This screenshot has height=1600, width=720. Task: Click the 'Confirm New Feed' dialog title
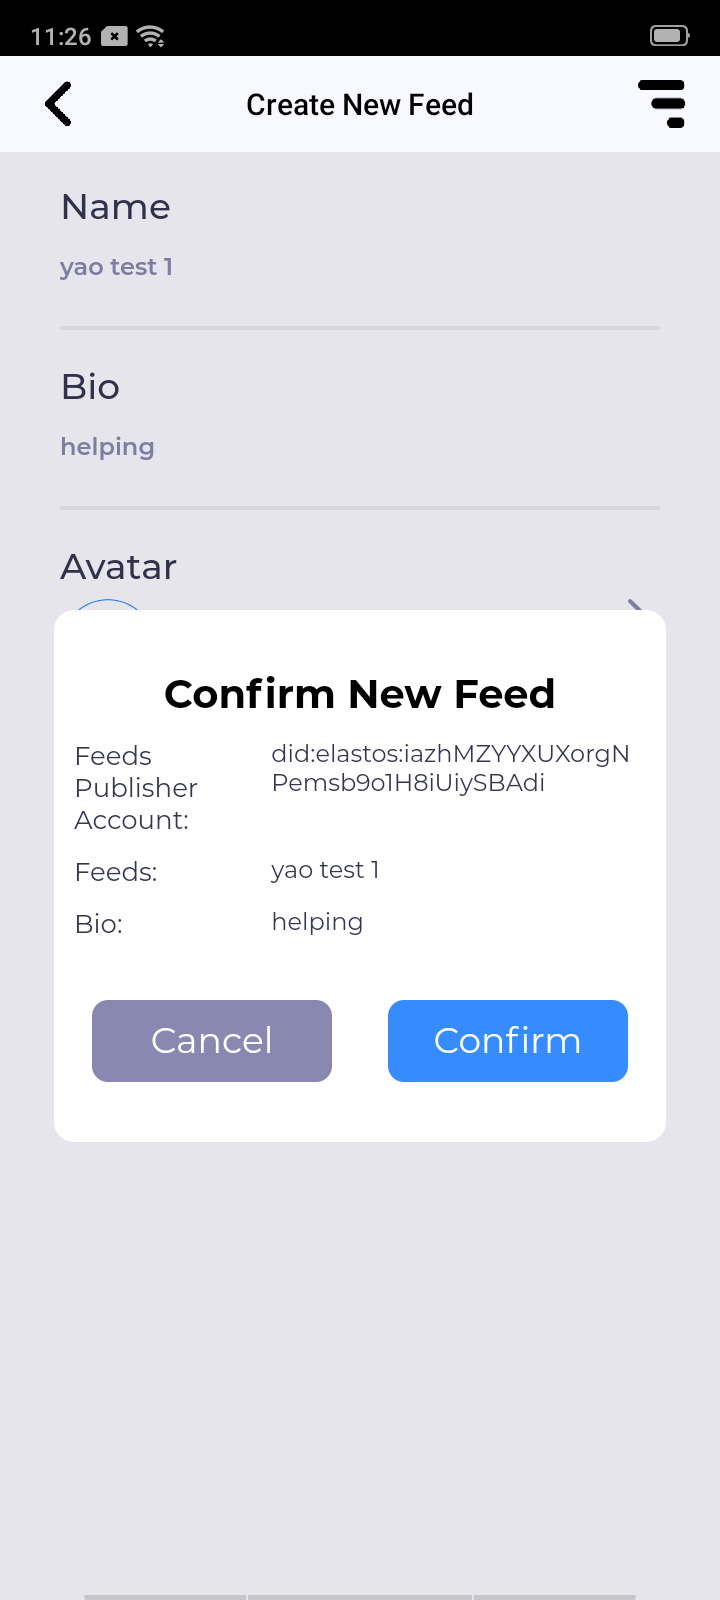[x=360, y=694]
